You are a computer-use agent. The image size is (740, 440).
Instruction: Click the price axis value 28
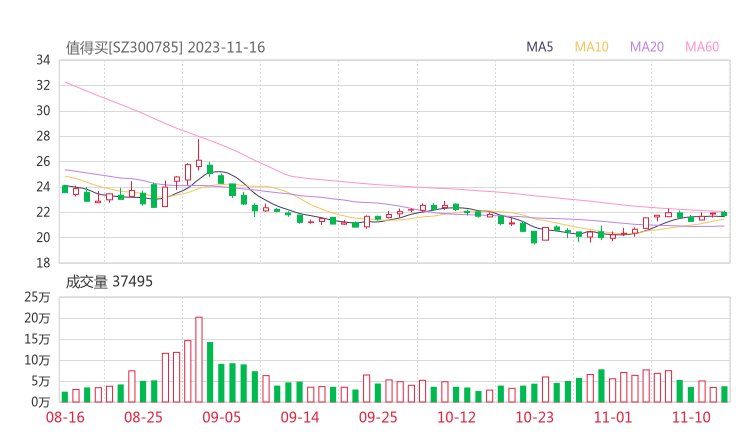tap(43, 136)
